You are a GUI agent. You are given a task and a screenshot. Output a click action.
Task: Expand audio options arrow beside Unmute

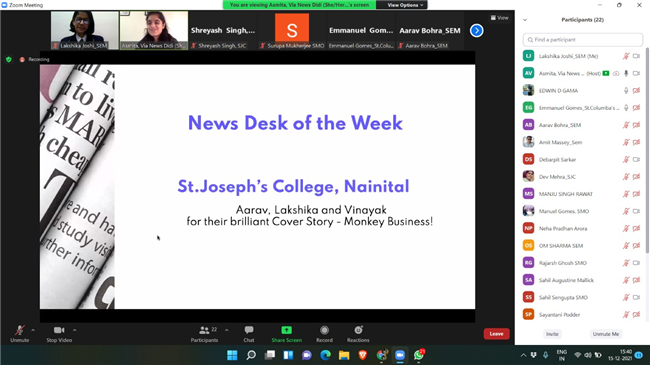pyautogui.click(x=33, y=330)
